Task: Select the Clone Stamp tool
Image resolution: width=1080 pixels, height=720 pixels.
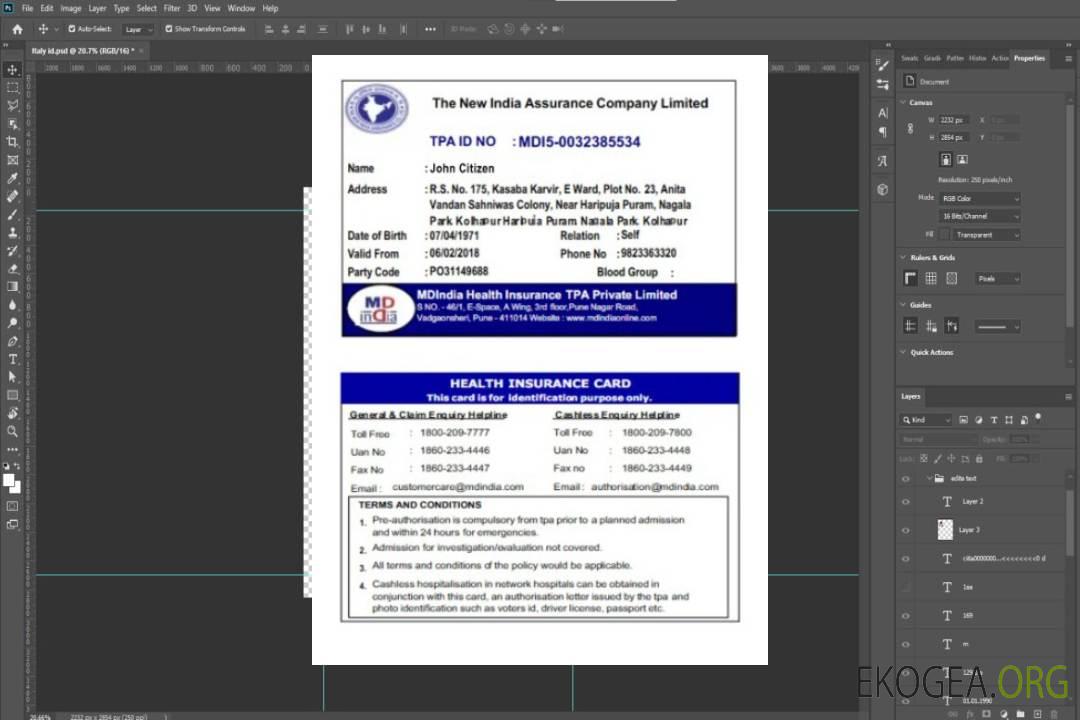Action: coord(12,233)
